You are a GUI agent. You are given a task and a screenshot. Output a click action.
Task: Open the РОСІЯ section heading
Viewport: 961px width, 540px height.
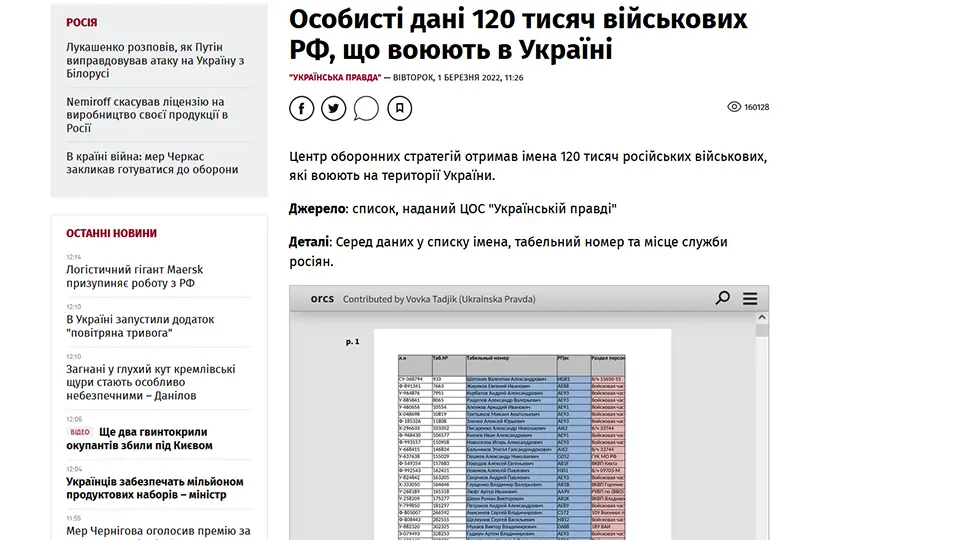[82, 22]
